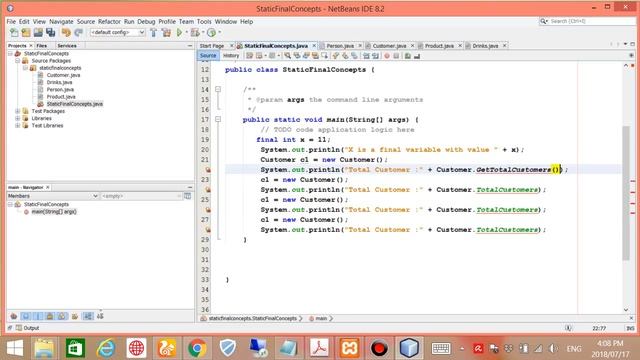
Task: Run the project with green play icon
Action: 179,32
